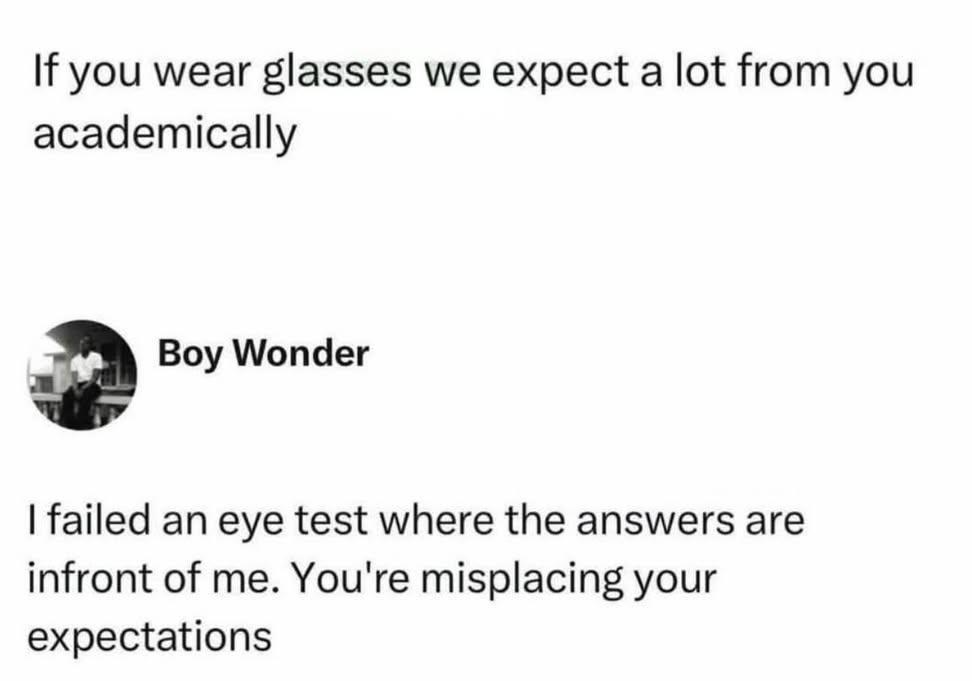Viewport: 972px width, 681px height.
Task: Click the word "If" starting the top post
Action: [x=46, y=71]
